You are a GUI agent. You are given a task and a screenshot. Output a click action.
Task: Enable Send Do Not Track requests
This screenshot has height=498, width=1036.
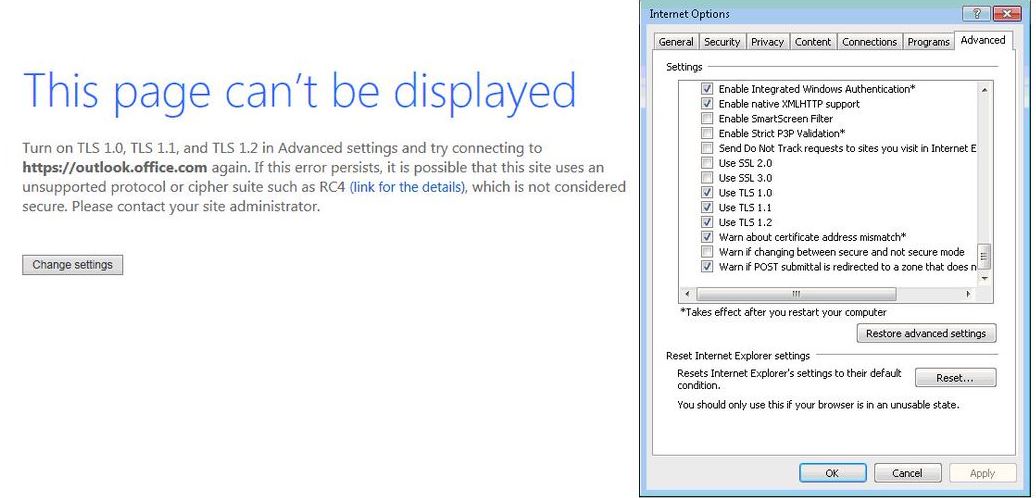707,148
